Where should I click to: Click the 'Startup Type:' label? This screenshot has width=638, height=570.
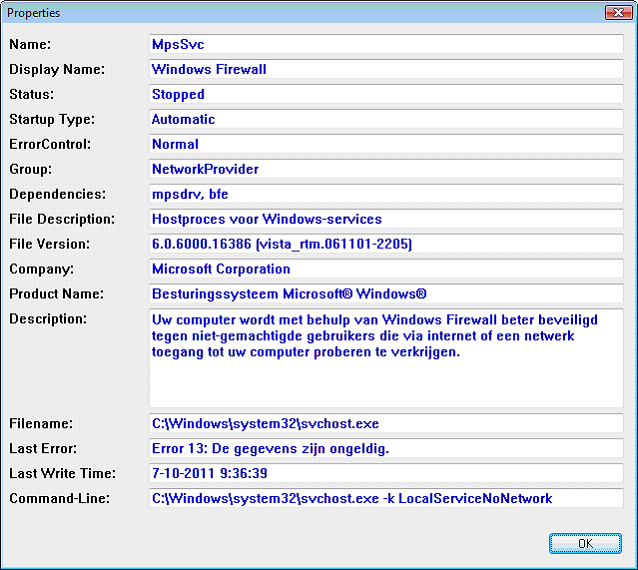tap(52, 119)
